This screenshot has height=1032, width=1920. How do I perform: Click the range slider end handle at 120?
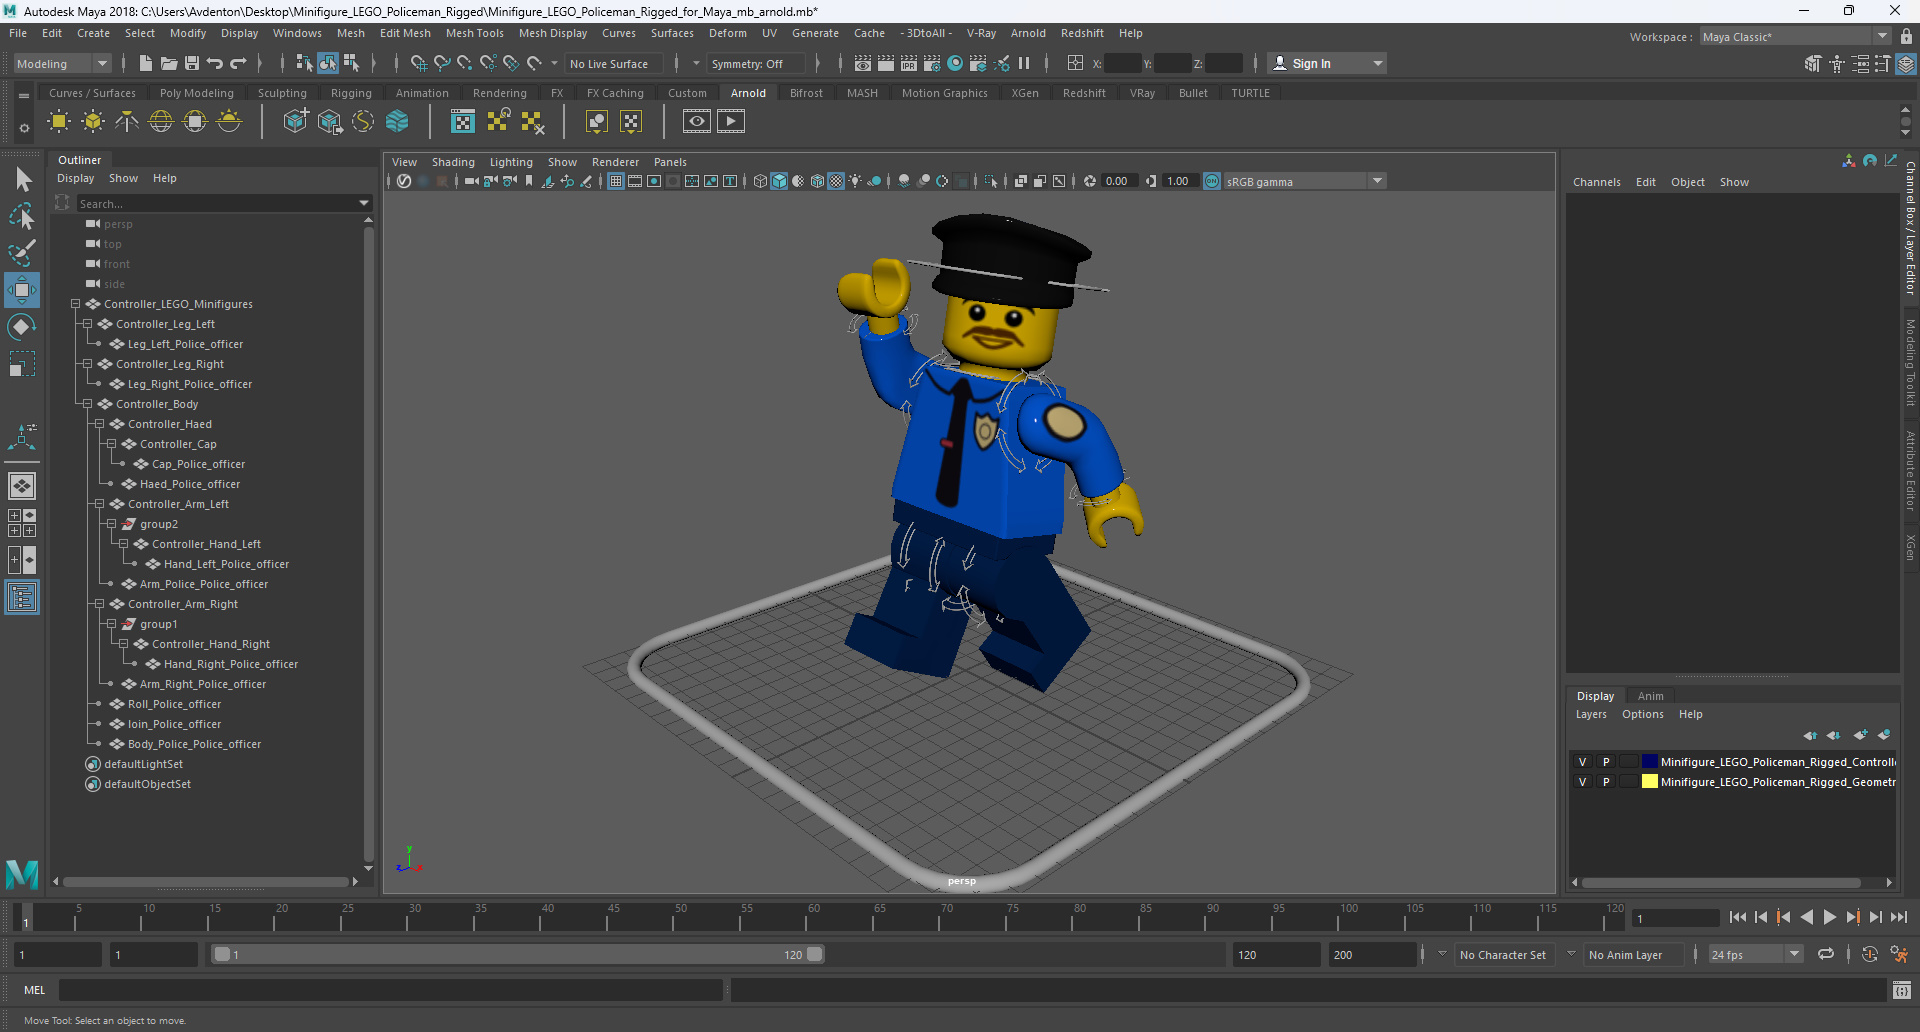tap(815, 954)
